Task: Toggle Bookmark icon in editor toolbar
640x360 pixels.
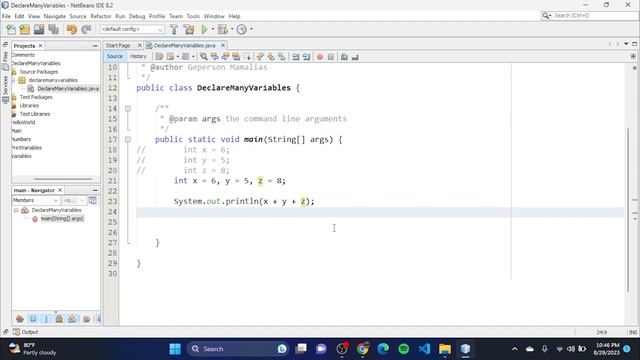Action: click(x=282, y=57)
